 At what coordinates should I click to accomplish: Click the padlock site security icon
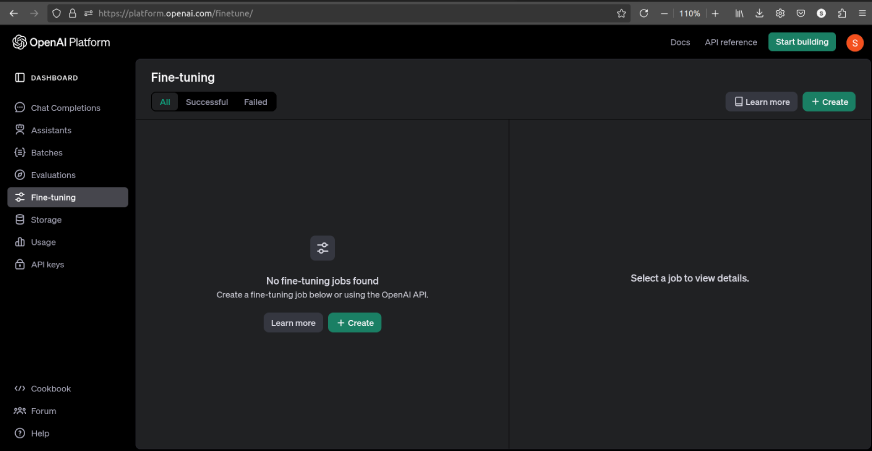[x=72, y=13]
